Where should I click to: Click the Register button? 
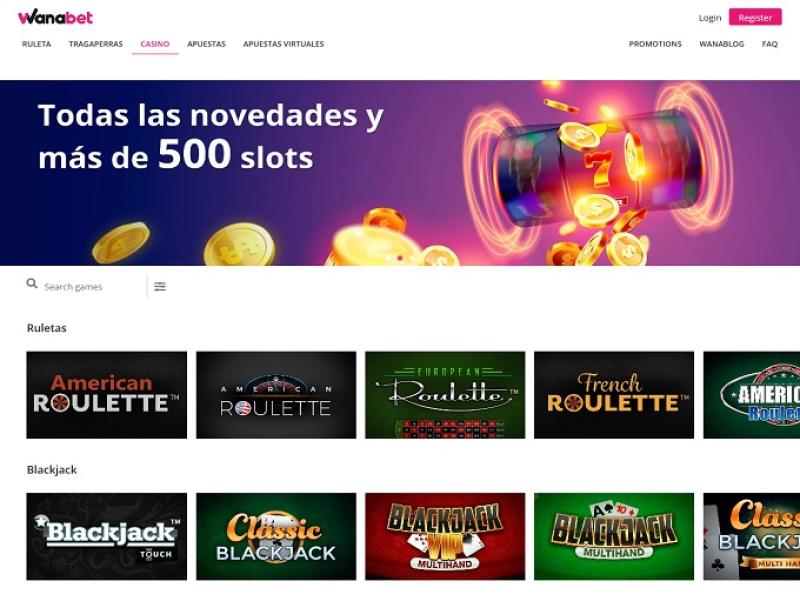point(755,17)
